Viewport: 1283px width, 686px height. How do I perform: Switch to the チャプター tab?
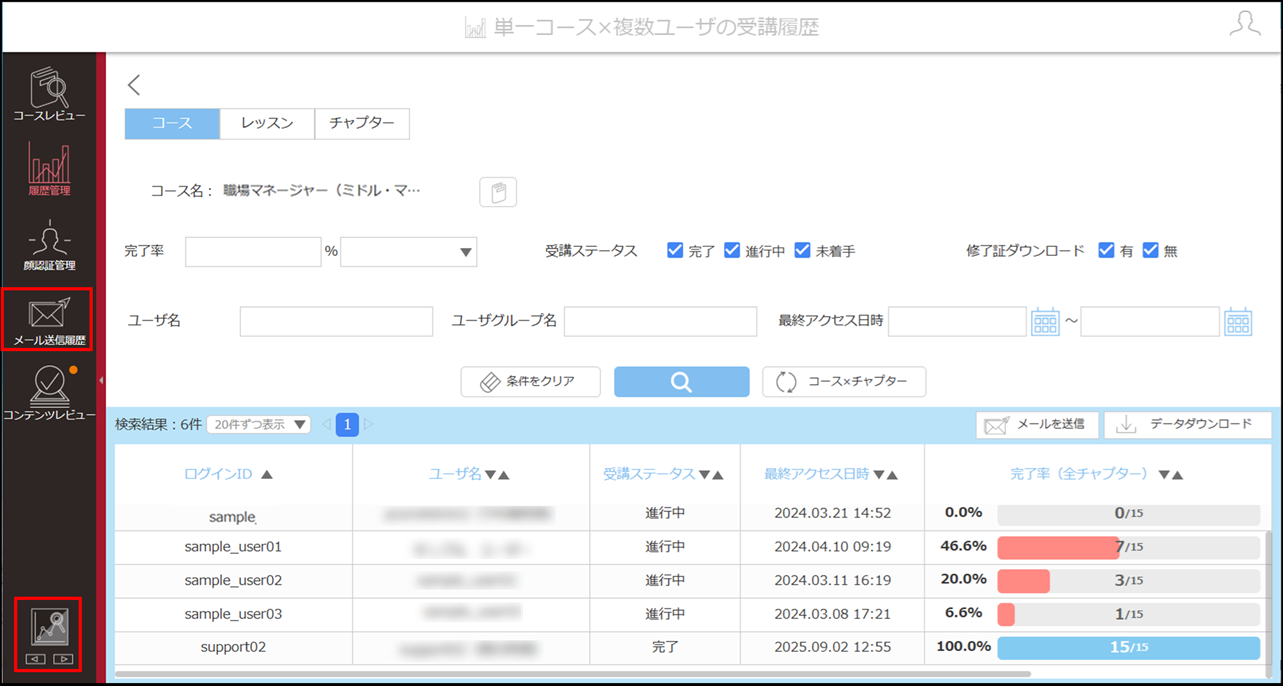tap(362, 124)
